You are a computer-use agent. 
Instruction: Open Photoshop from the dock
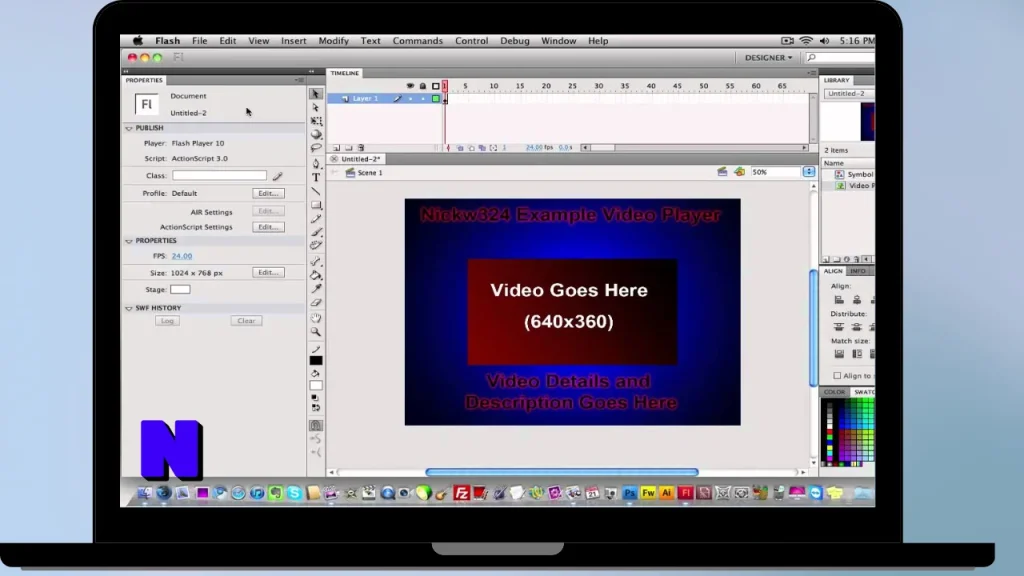point(630,493)
